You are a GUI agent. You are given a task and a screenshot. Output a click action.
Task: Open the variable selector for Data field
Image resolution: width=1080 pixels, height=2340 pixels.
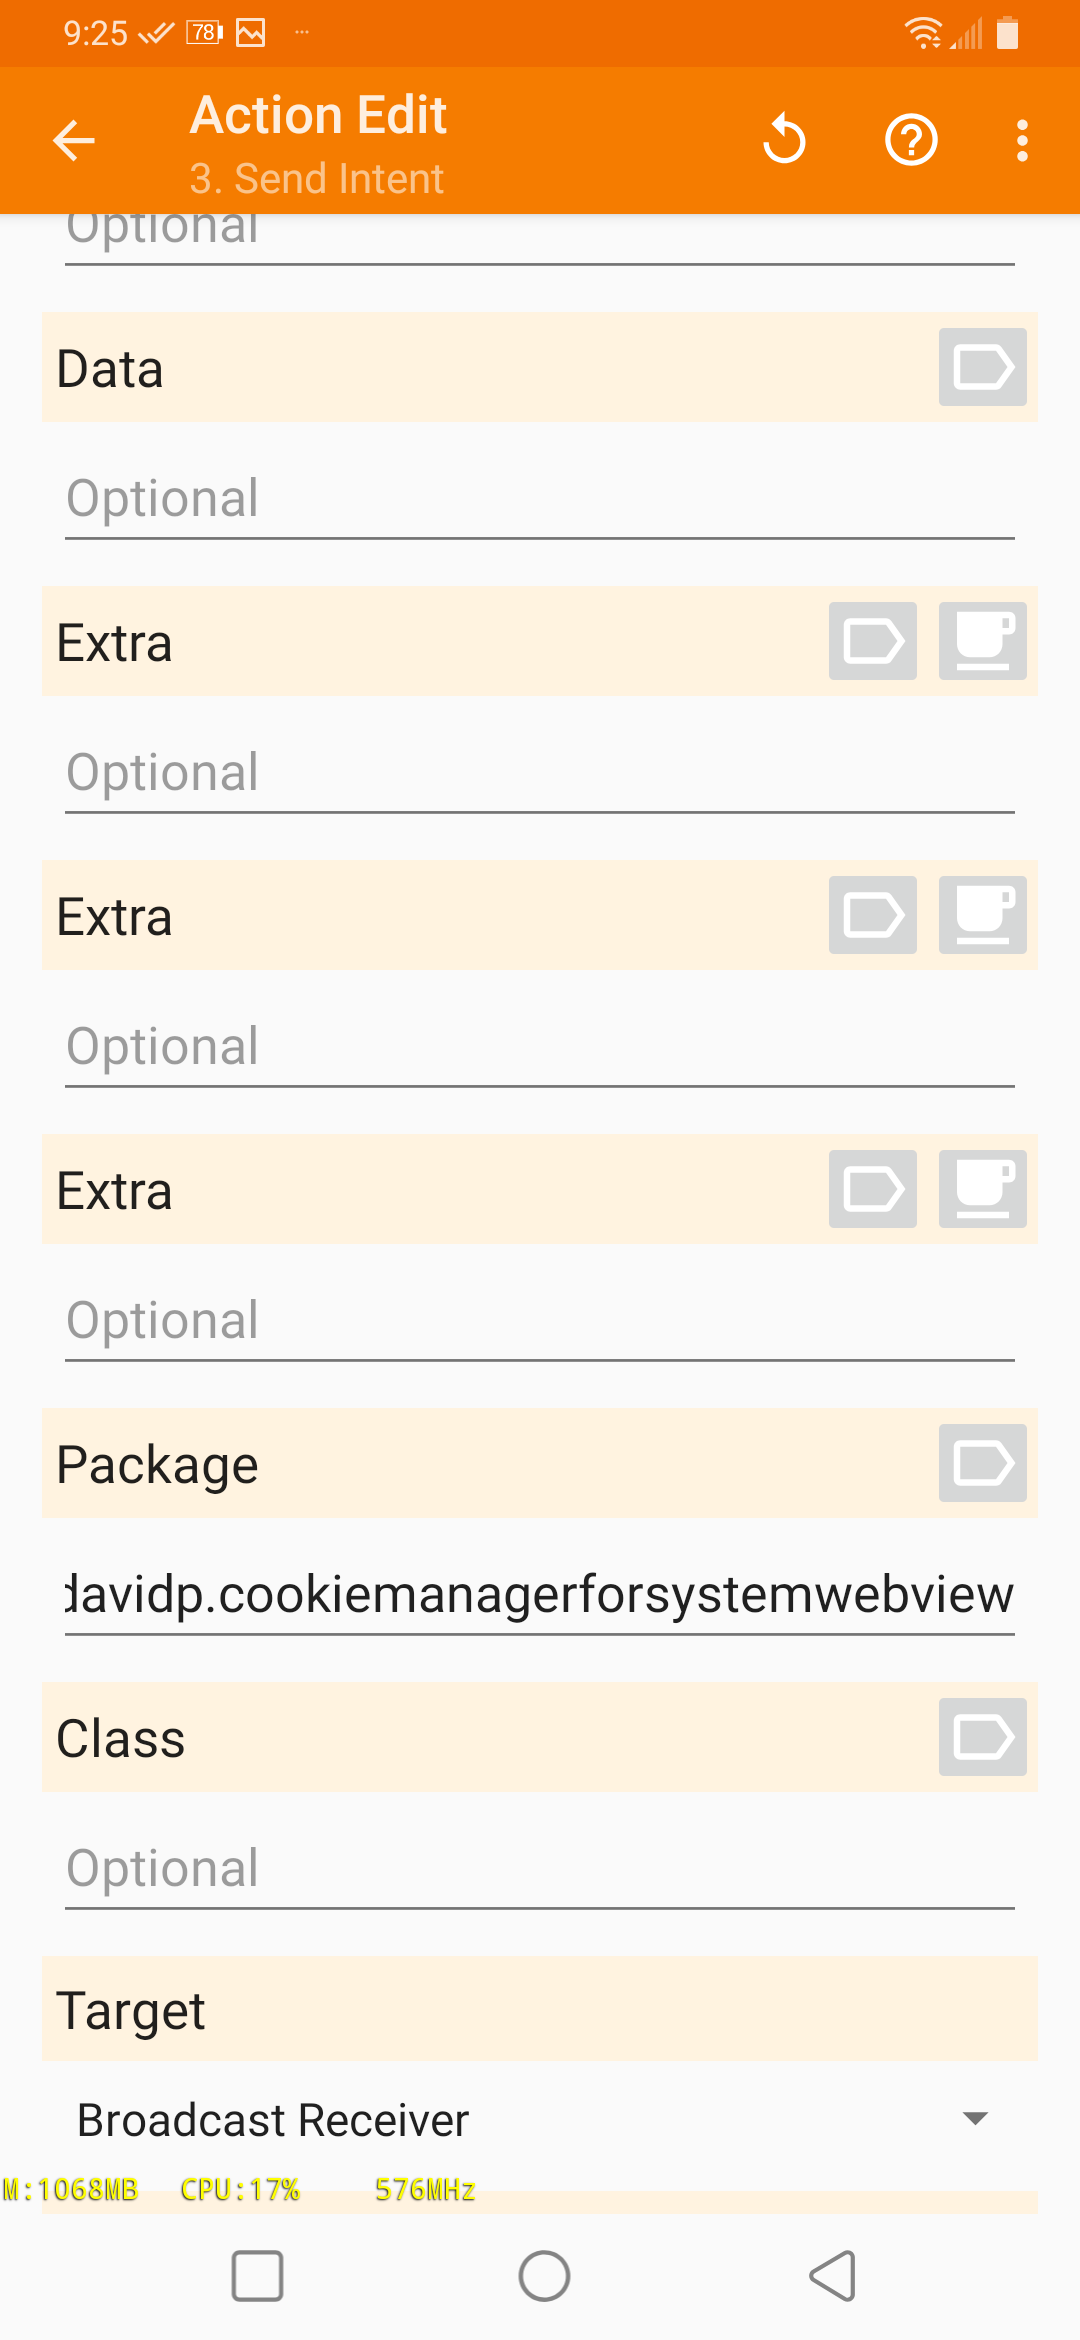(981, 367)
